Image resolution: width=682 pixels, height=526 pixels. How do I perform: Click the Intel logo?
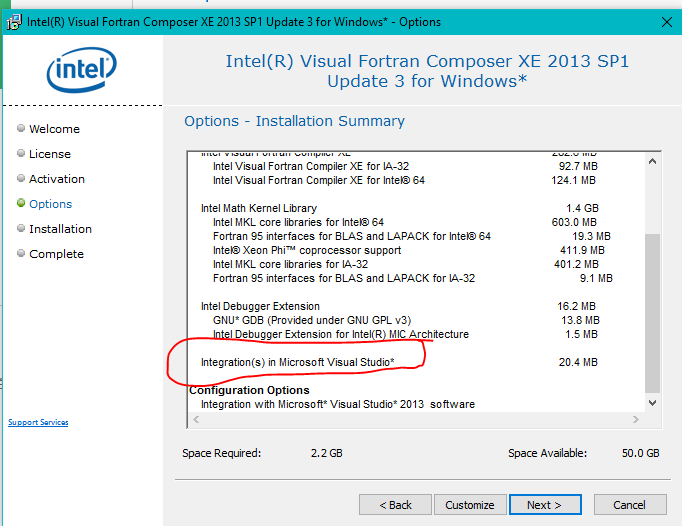pos(82,70)
